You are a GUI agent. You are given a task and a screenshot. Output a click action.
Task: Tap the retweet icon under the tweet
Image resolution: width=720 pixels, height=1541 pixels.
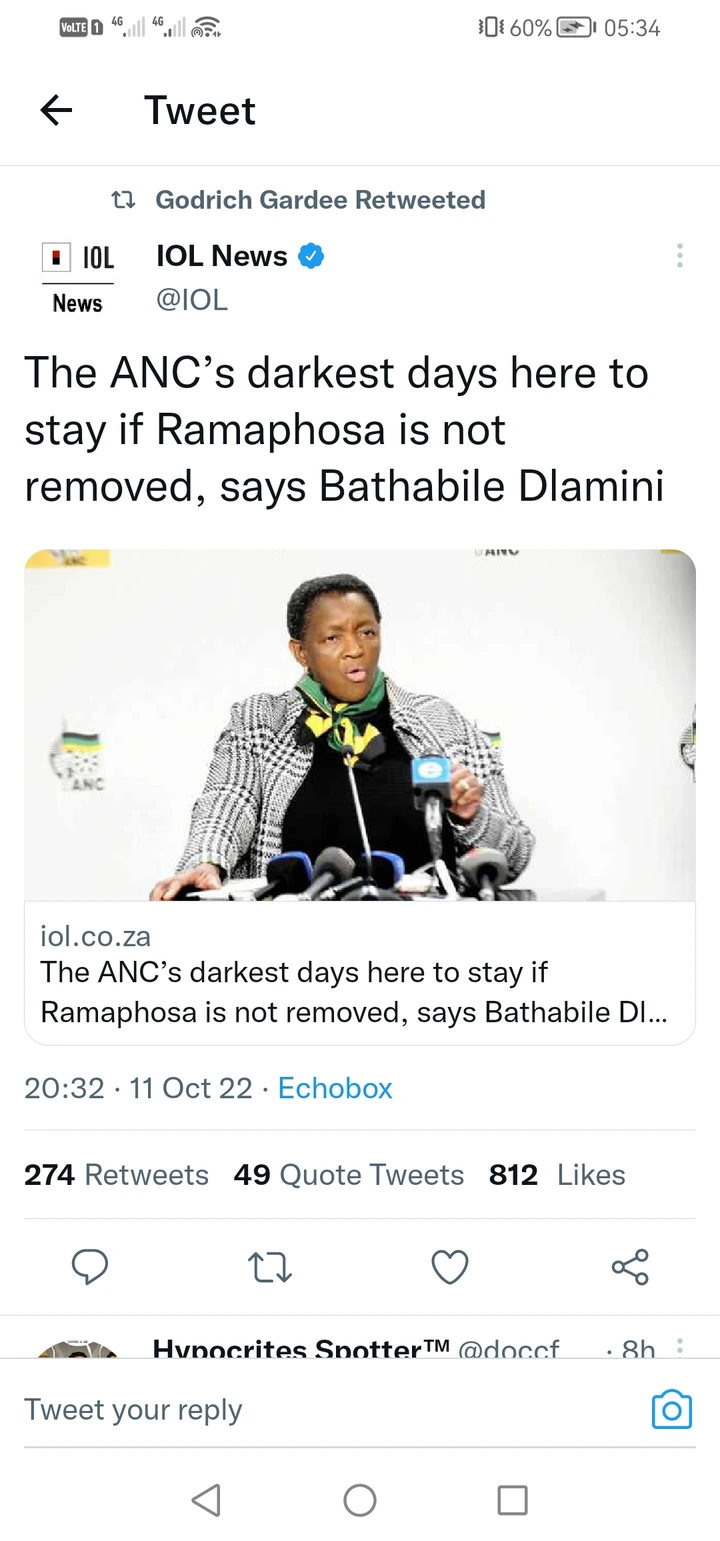[269, 1267]
